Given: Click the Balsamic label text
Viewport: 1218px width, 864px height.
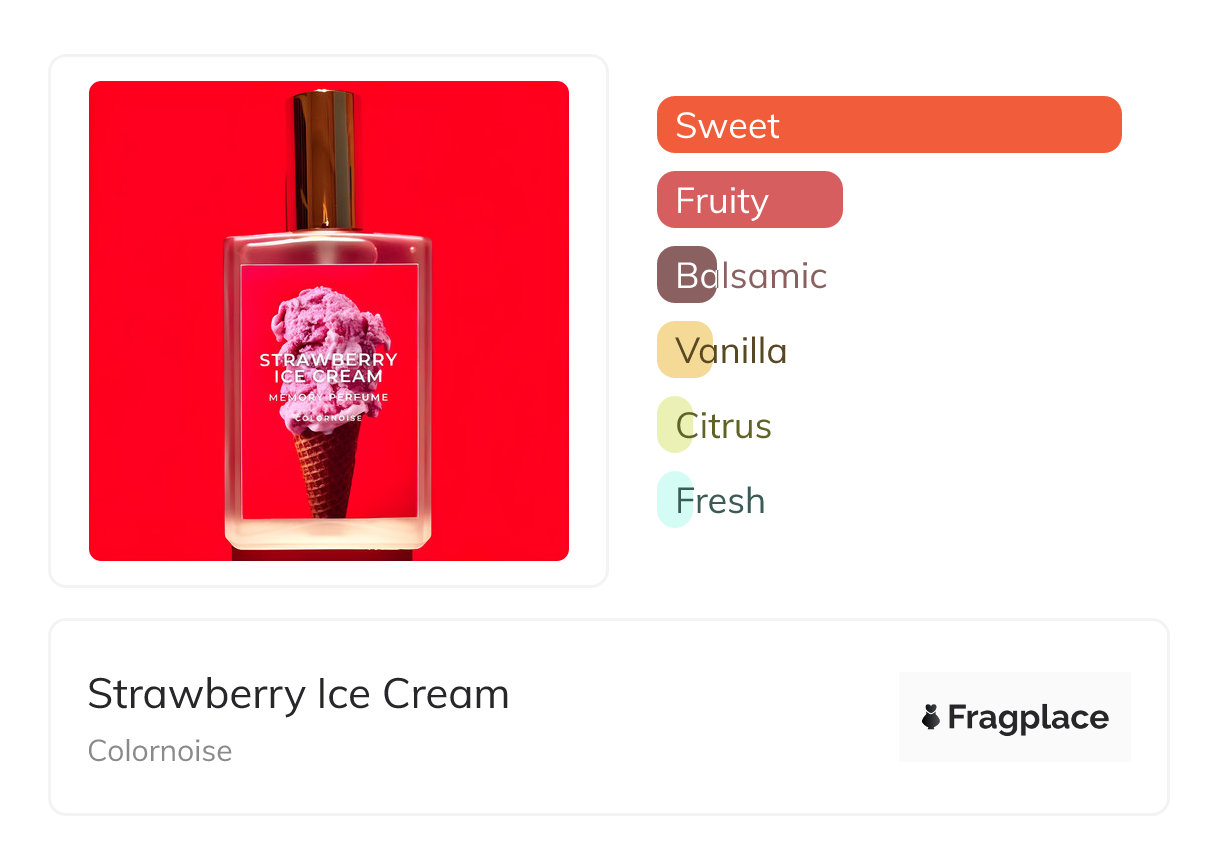Looking at the screenshot, I should click(x=751, y=275).
